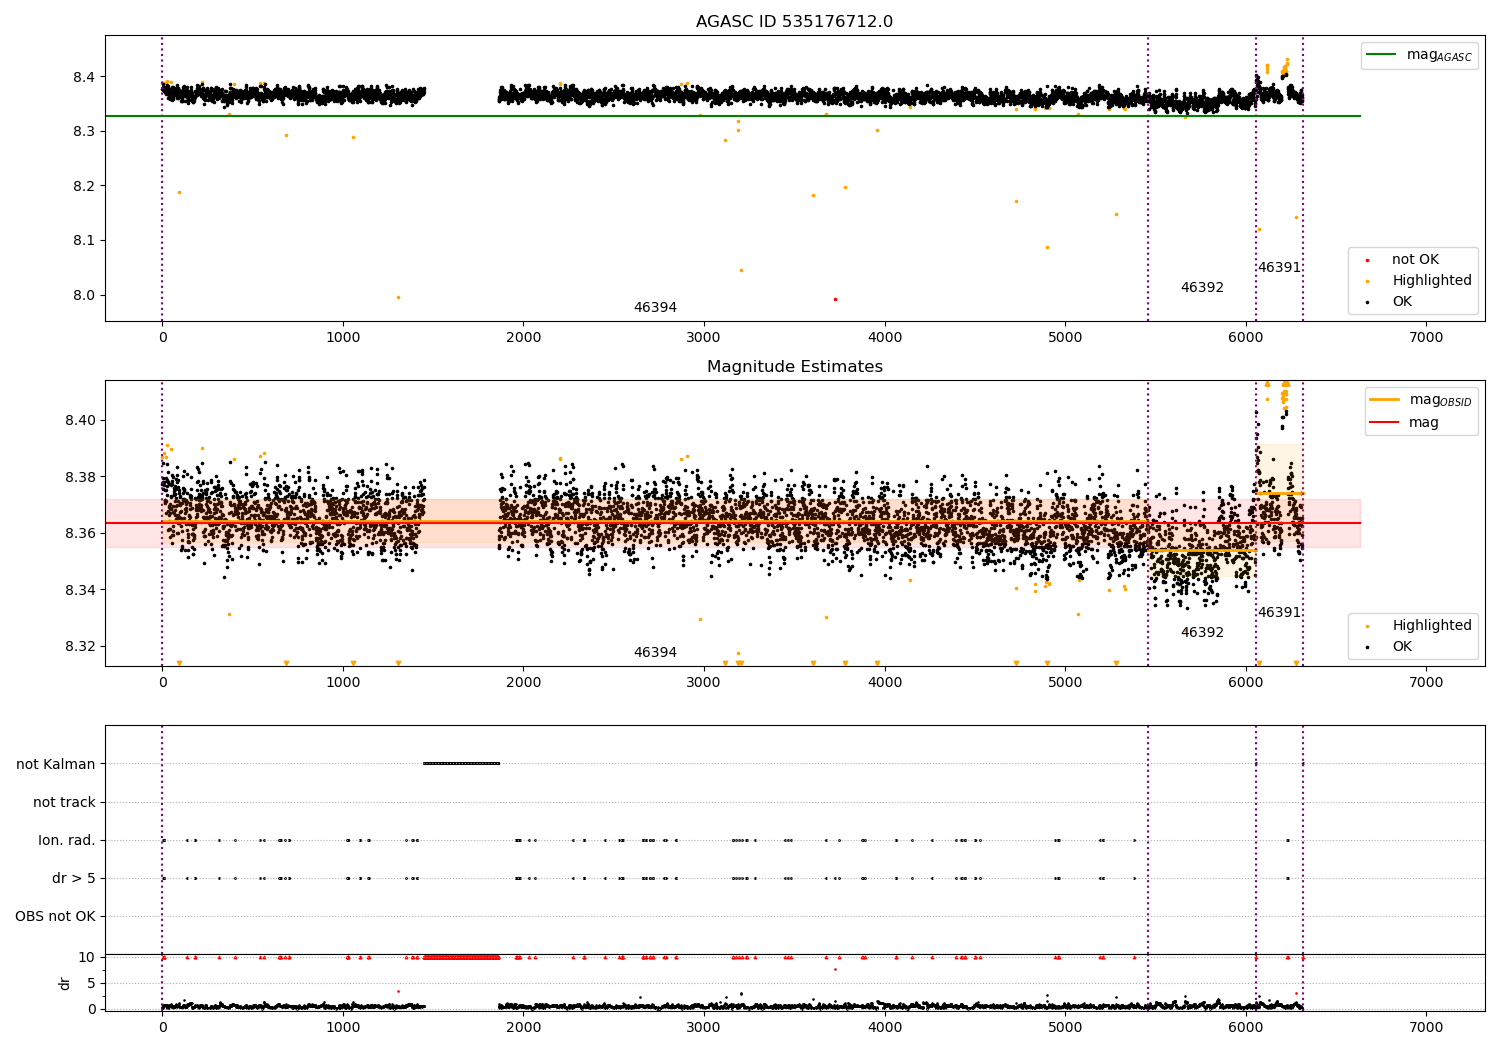
Task: Click x-axis tick 5000 under Magnitude Estimates plot
Action: pyautogui.click(x=1065, y=683)
